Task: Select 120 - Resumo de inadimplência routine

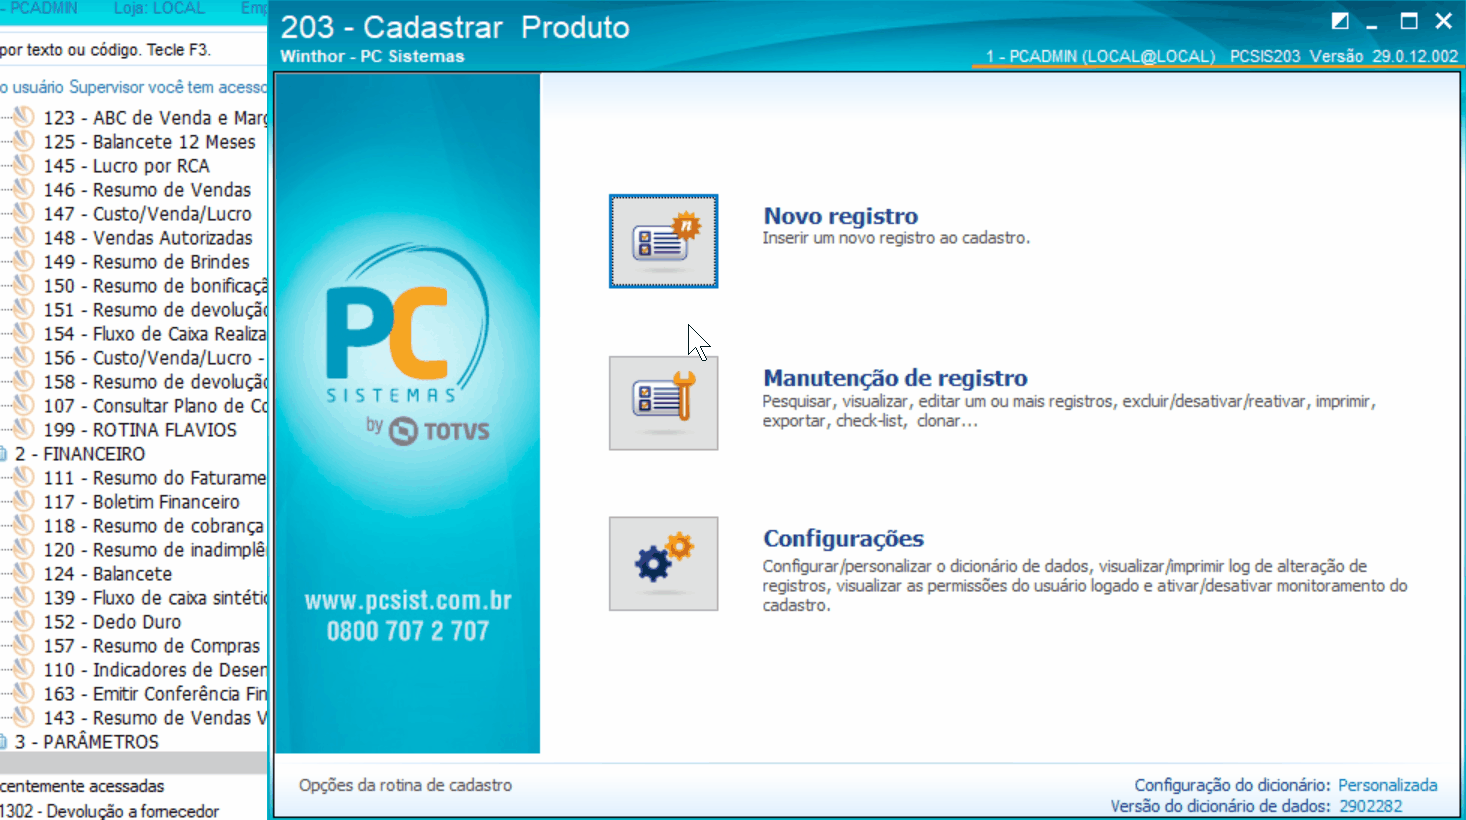Action: [155, 550]
